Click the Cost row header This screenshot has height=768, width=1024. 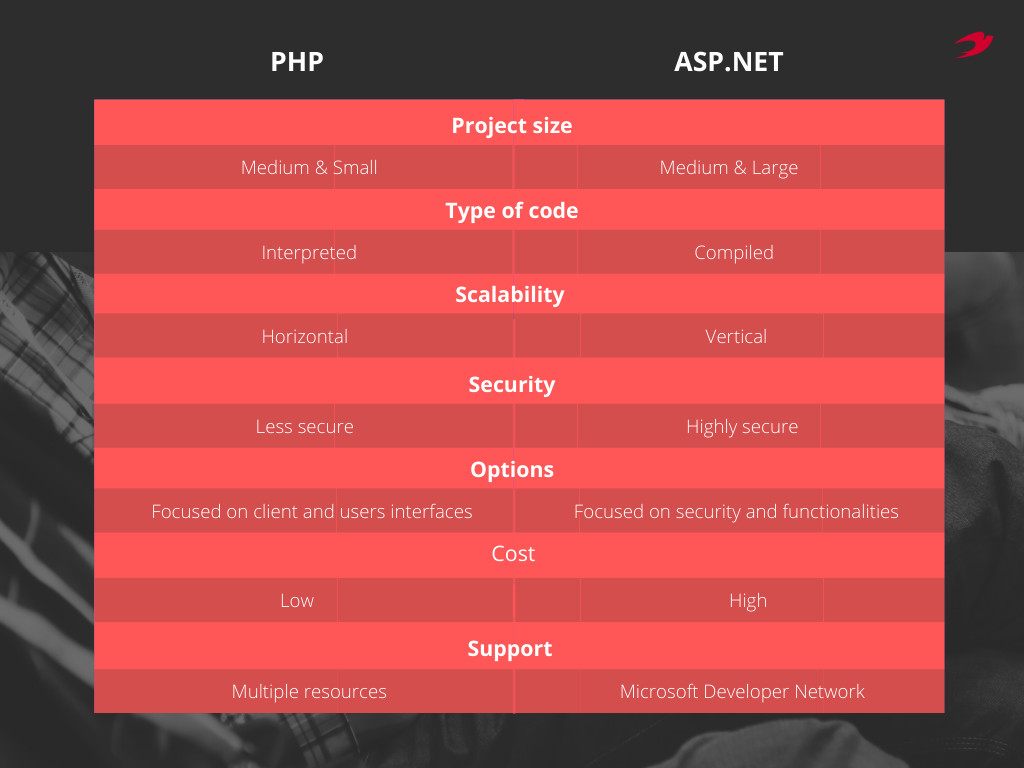click(514, 554)
